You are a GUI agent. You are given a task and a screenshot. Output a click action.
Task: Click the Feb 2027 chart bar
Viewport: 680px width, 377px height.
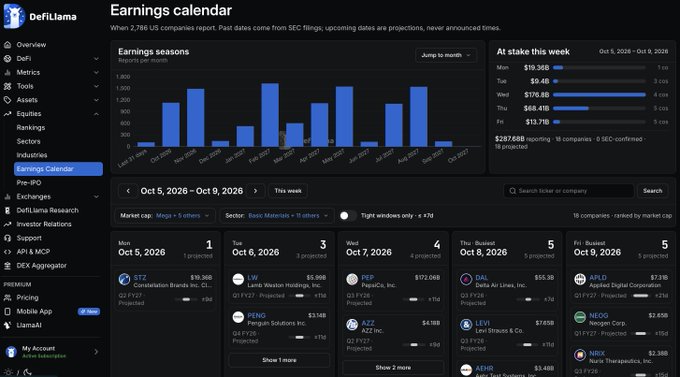coord(270,115)
